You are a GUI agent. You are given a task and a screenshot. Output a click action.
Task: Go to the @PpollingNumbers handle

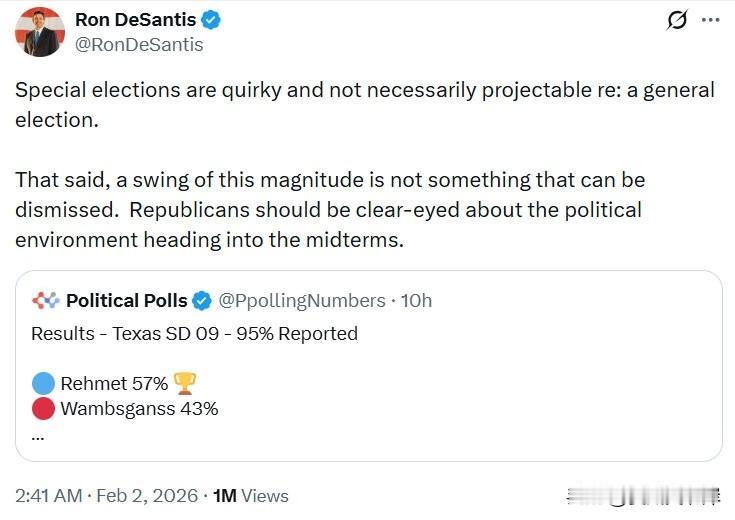coord(301,300)
